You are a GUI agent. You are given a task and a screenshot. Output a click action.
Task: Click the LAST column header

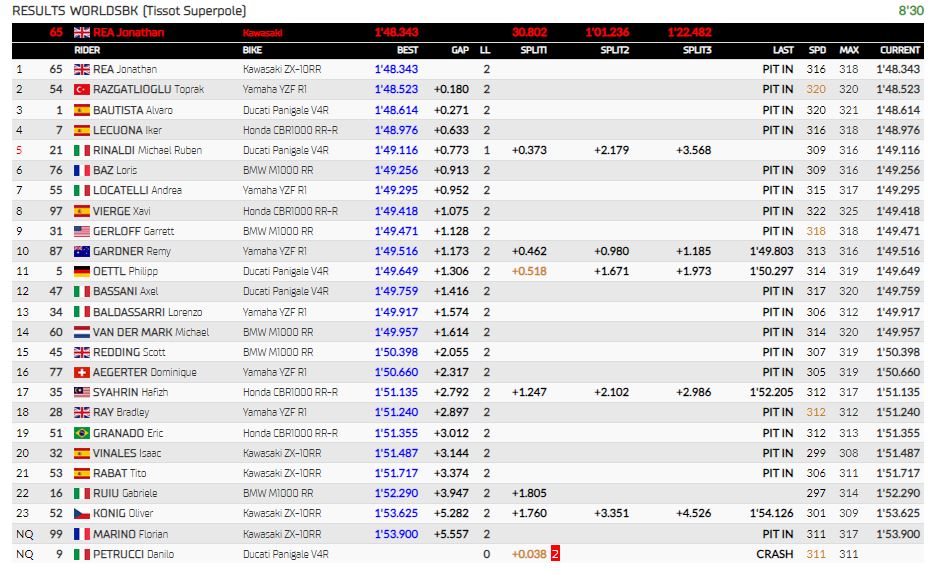pos(783,50)
